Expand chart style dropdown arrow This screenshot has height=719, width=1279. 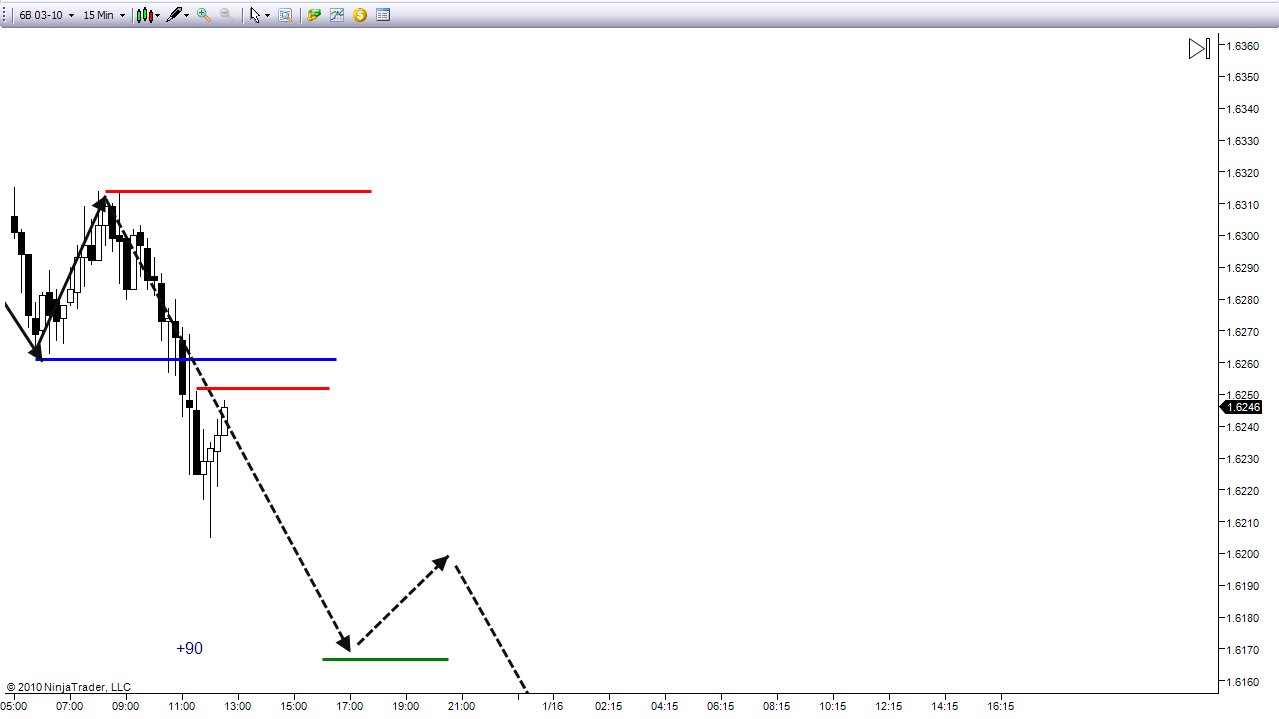click(158, 16)
